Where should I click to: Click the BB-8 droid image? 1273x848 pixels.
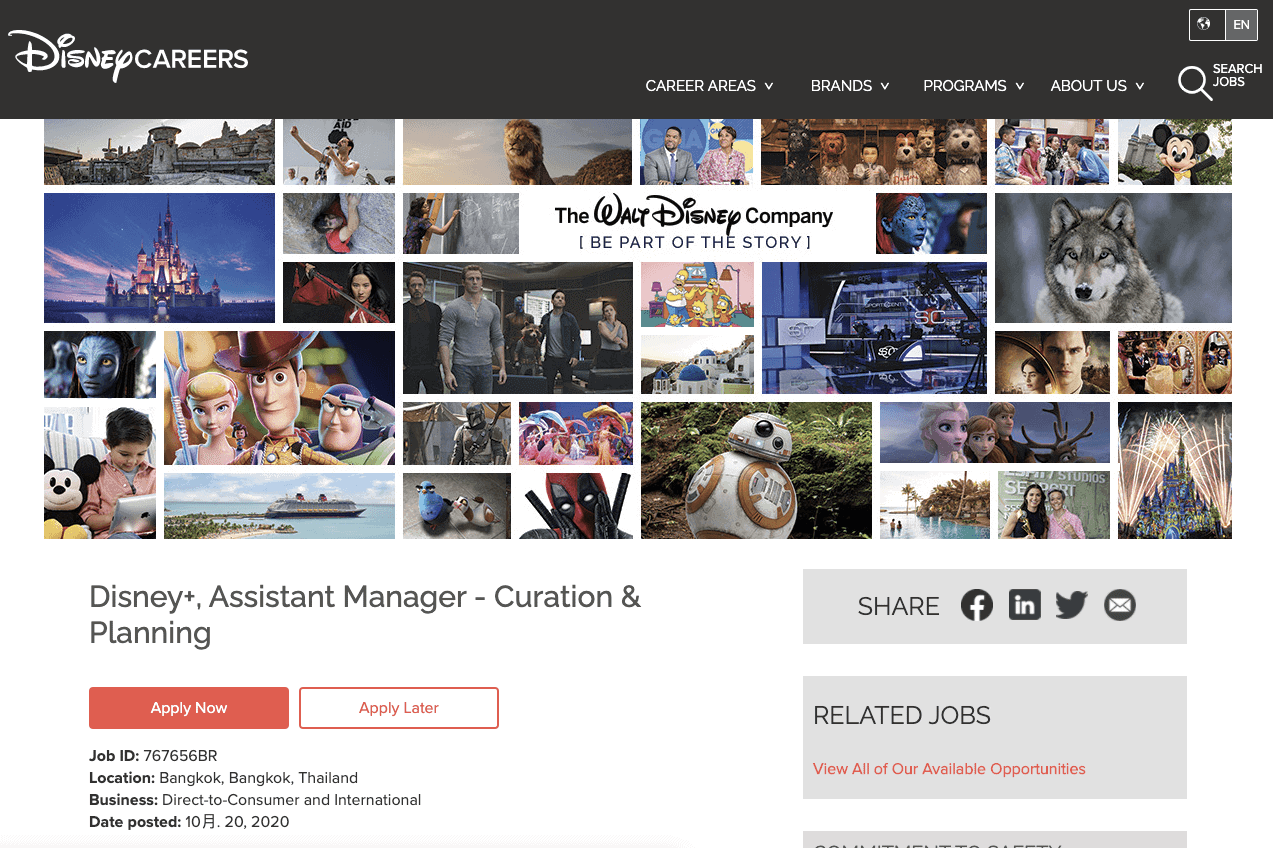tap(756, 471)
